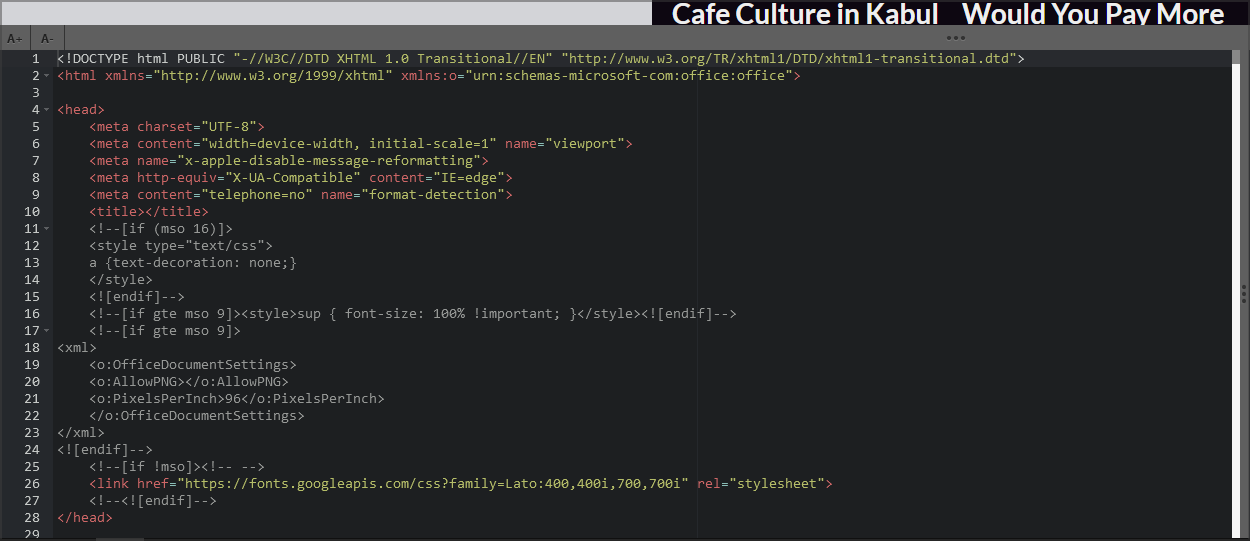The image size is (1250, 541).
Task: Click the text-decoration: none rule
Action: [193, 263]
